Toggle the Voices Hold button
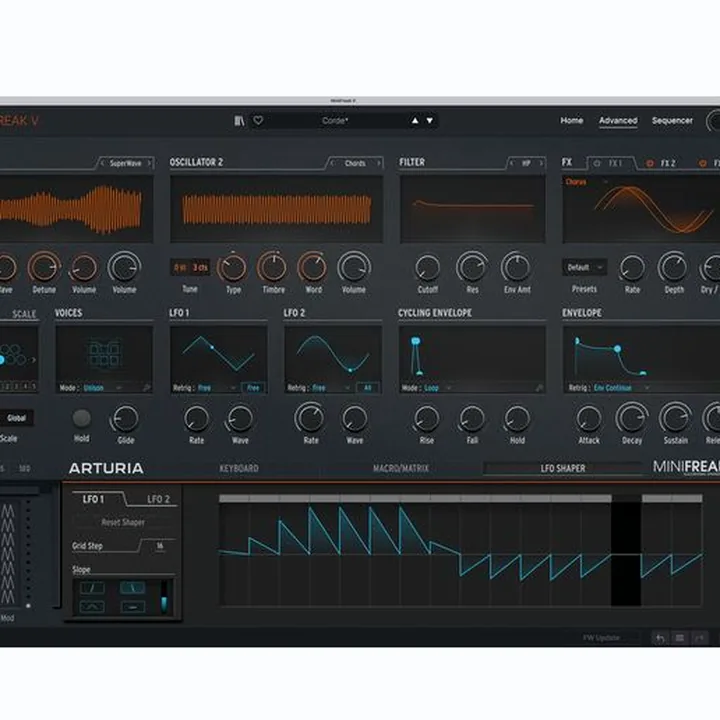The image size is (720, 720). pos(82,418)
